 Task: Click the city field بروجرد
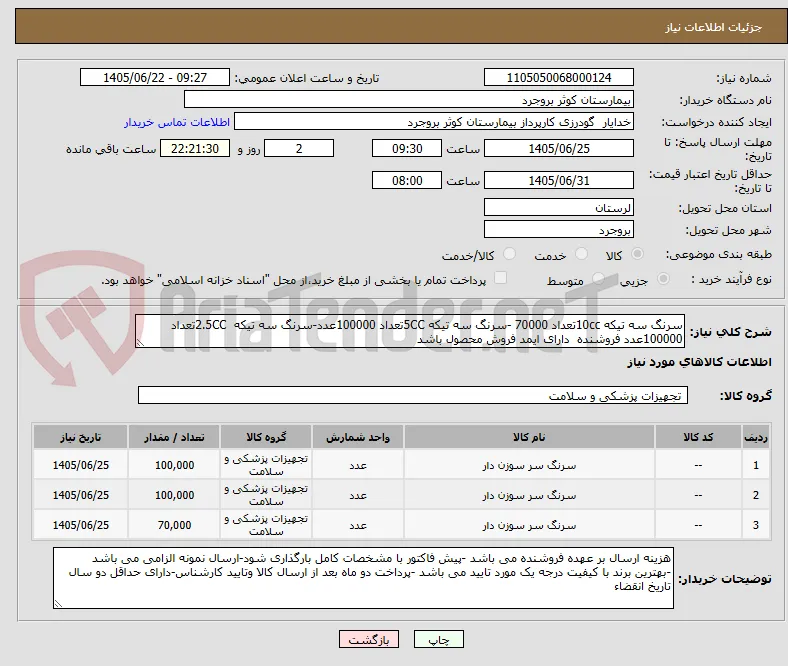[558, 229]
